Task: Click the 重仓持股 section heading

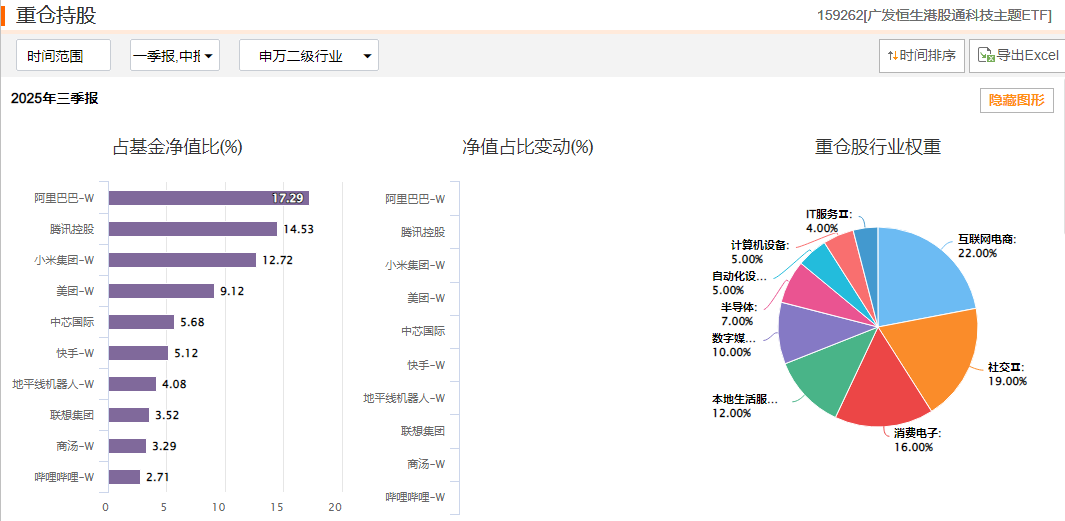Action: pyautogui.click(x=56, y=16)
